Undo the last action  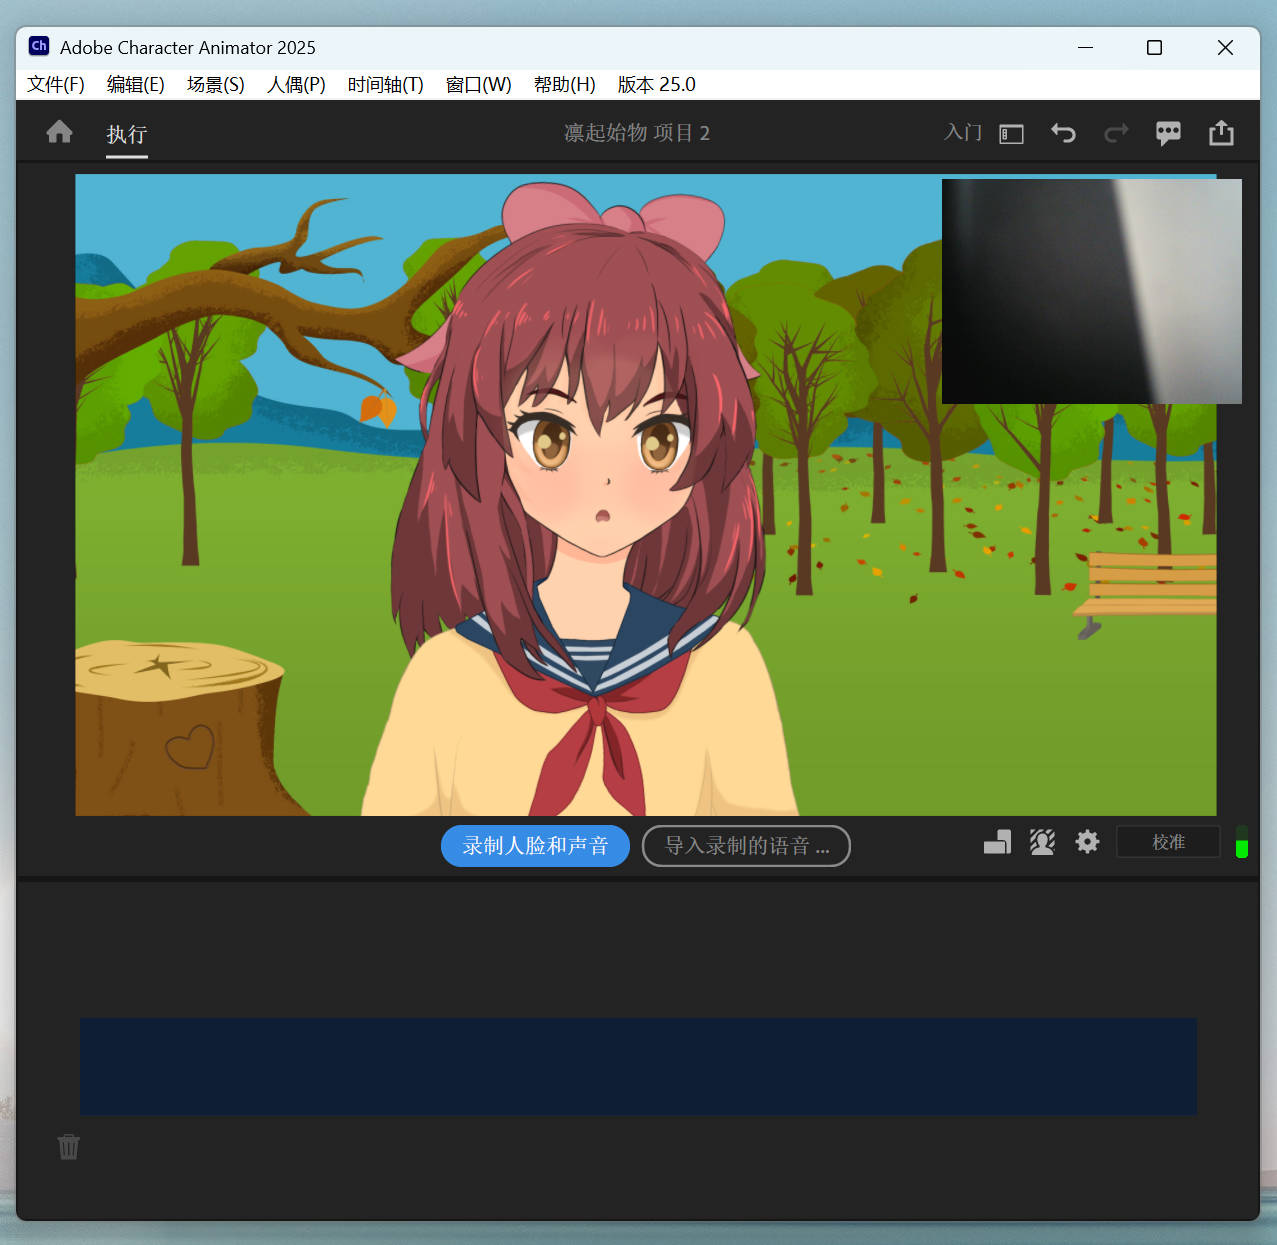[1063, 133]
